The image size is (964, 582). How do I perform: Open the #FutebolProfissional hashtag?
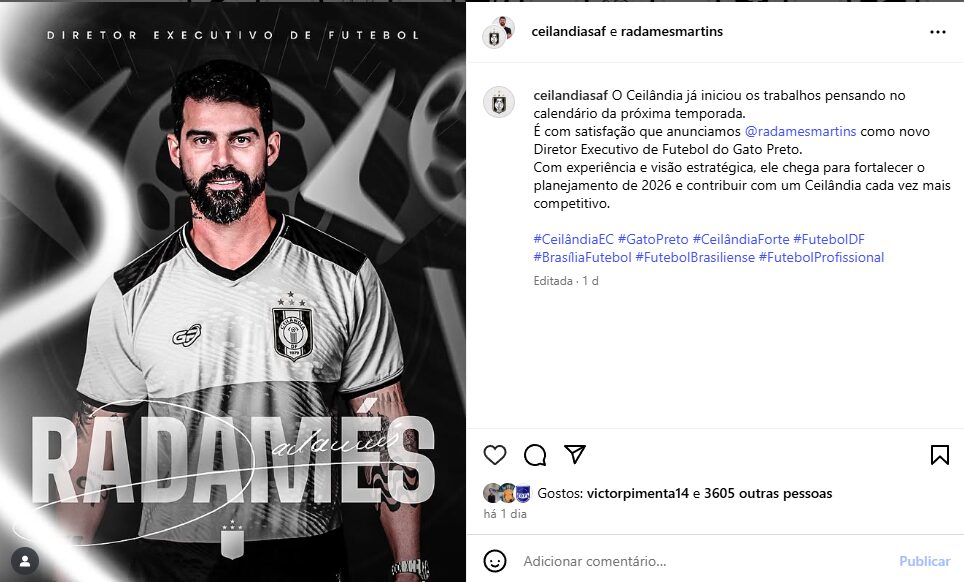(821, 258)
